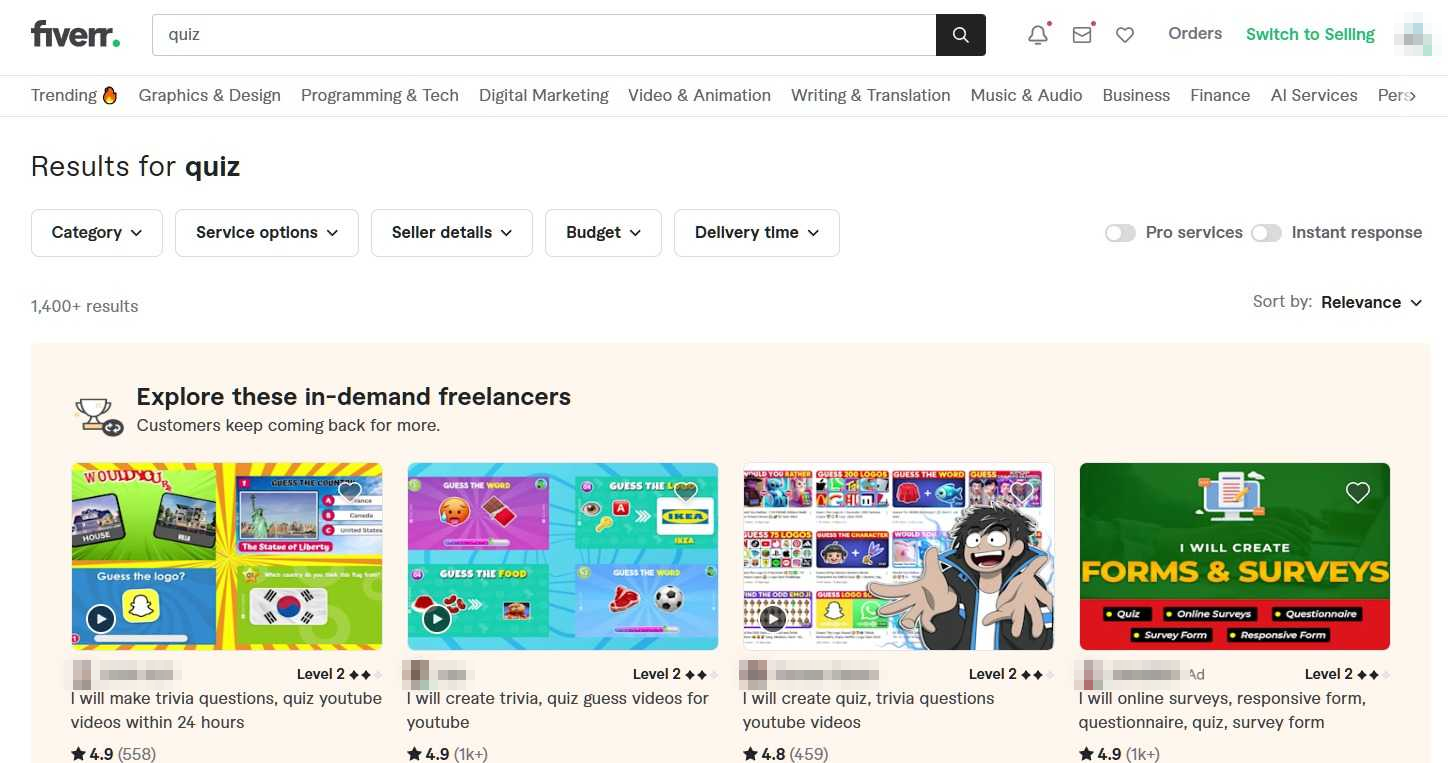Screen dimensions: 1448x763
Task: Click the search field containing 'quiz'
Action: (544, 35)
